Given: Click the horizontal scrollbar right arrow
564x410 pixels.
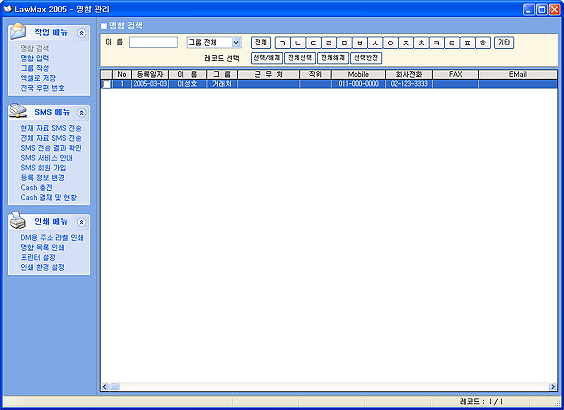Looking at the screenshot, I should 552,387.
